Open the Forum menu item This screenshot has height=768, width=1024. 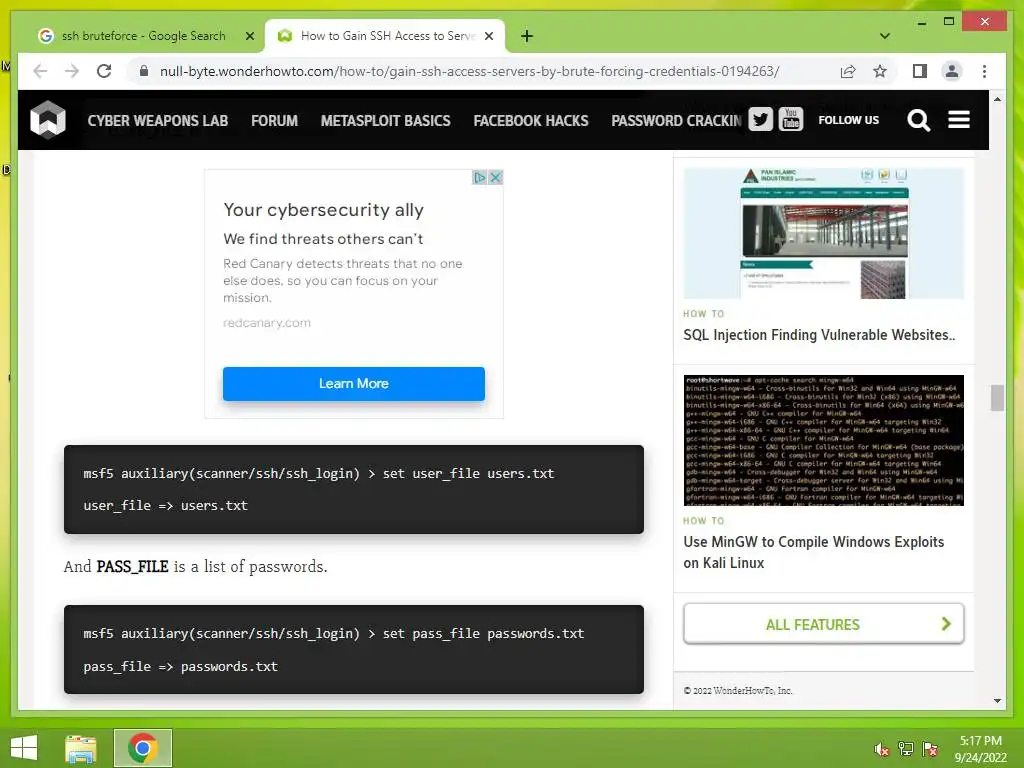pos(274,121)
